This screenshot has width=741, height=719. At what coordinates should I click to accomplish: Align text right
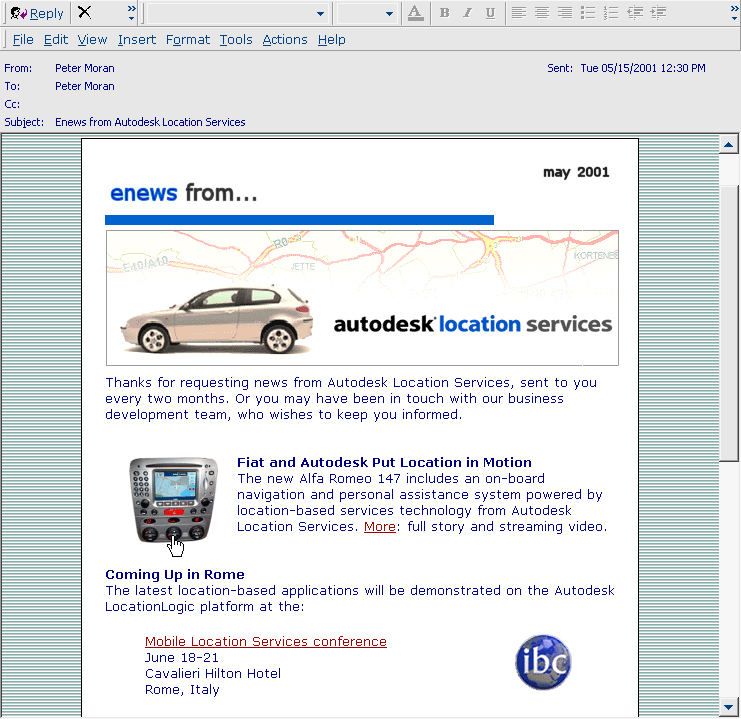click(x=565, y=13)
